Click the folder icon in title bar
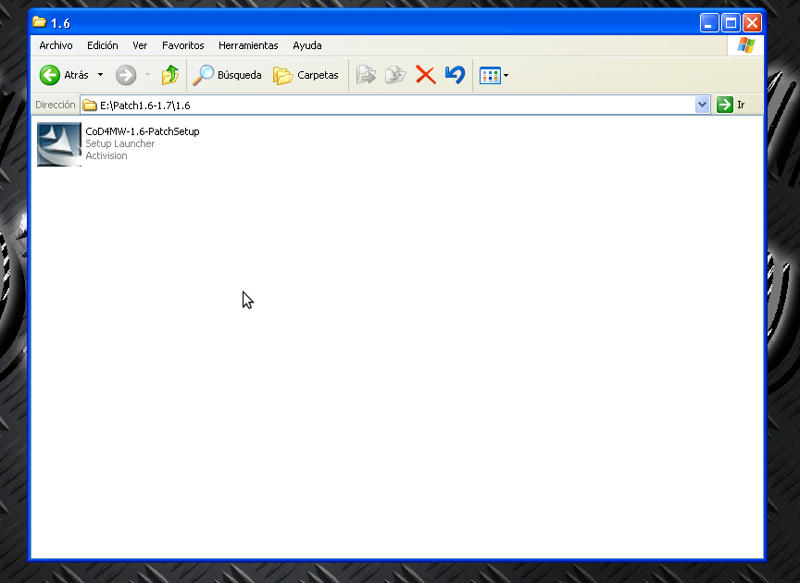The height and width of the screenshot is (583, 800). 39,22
